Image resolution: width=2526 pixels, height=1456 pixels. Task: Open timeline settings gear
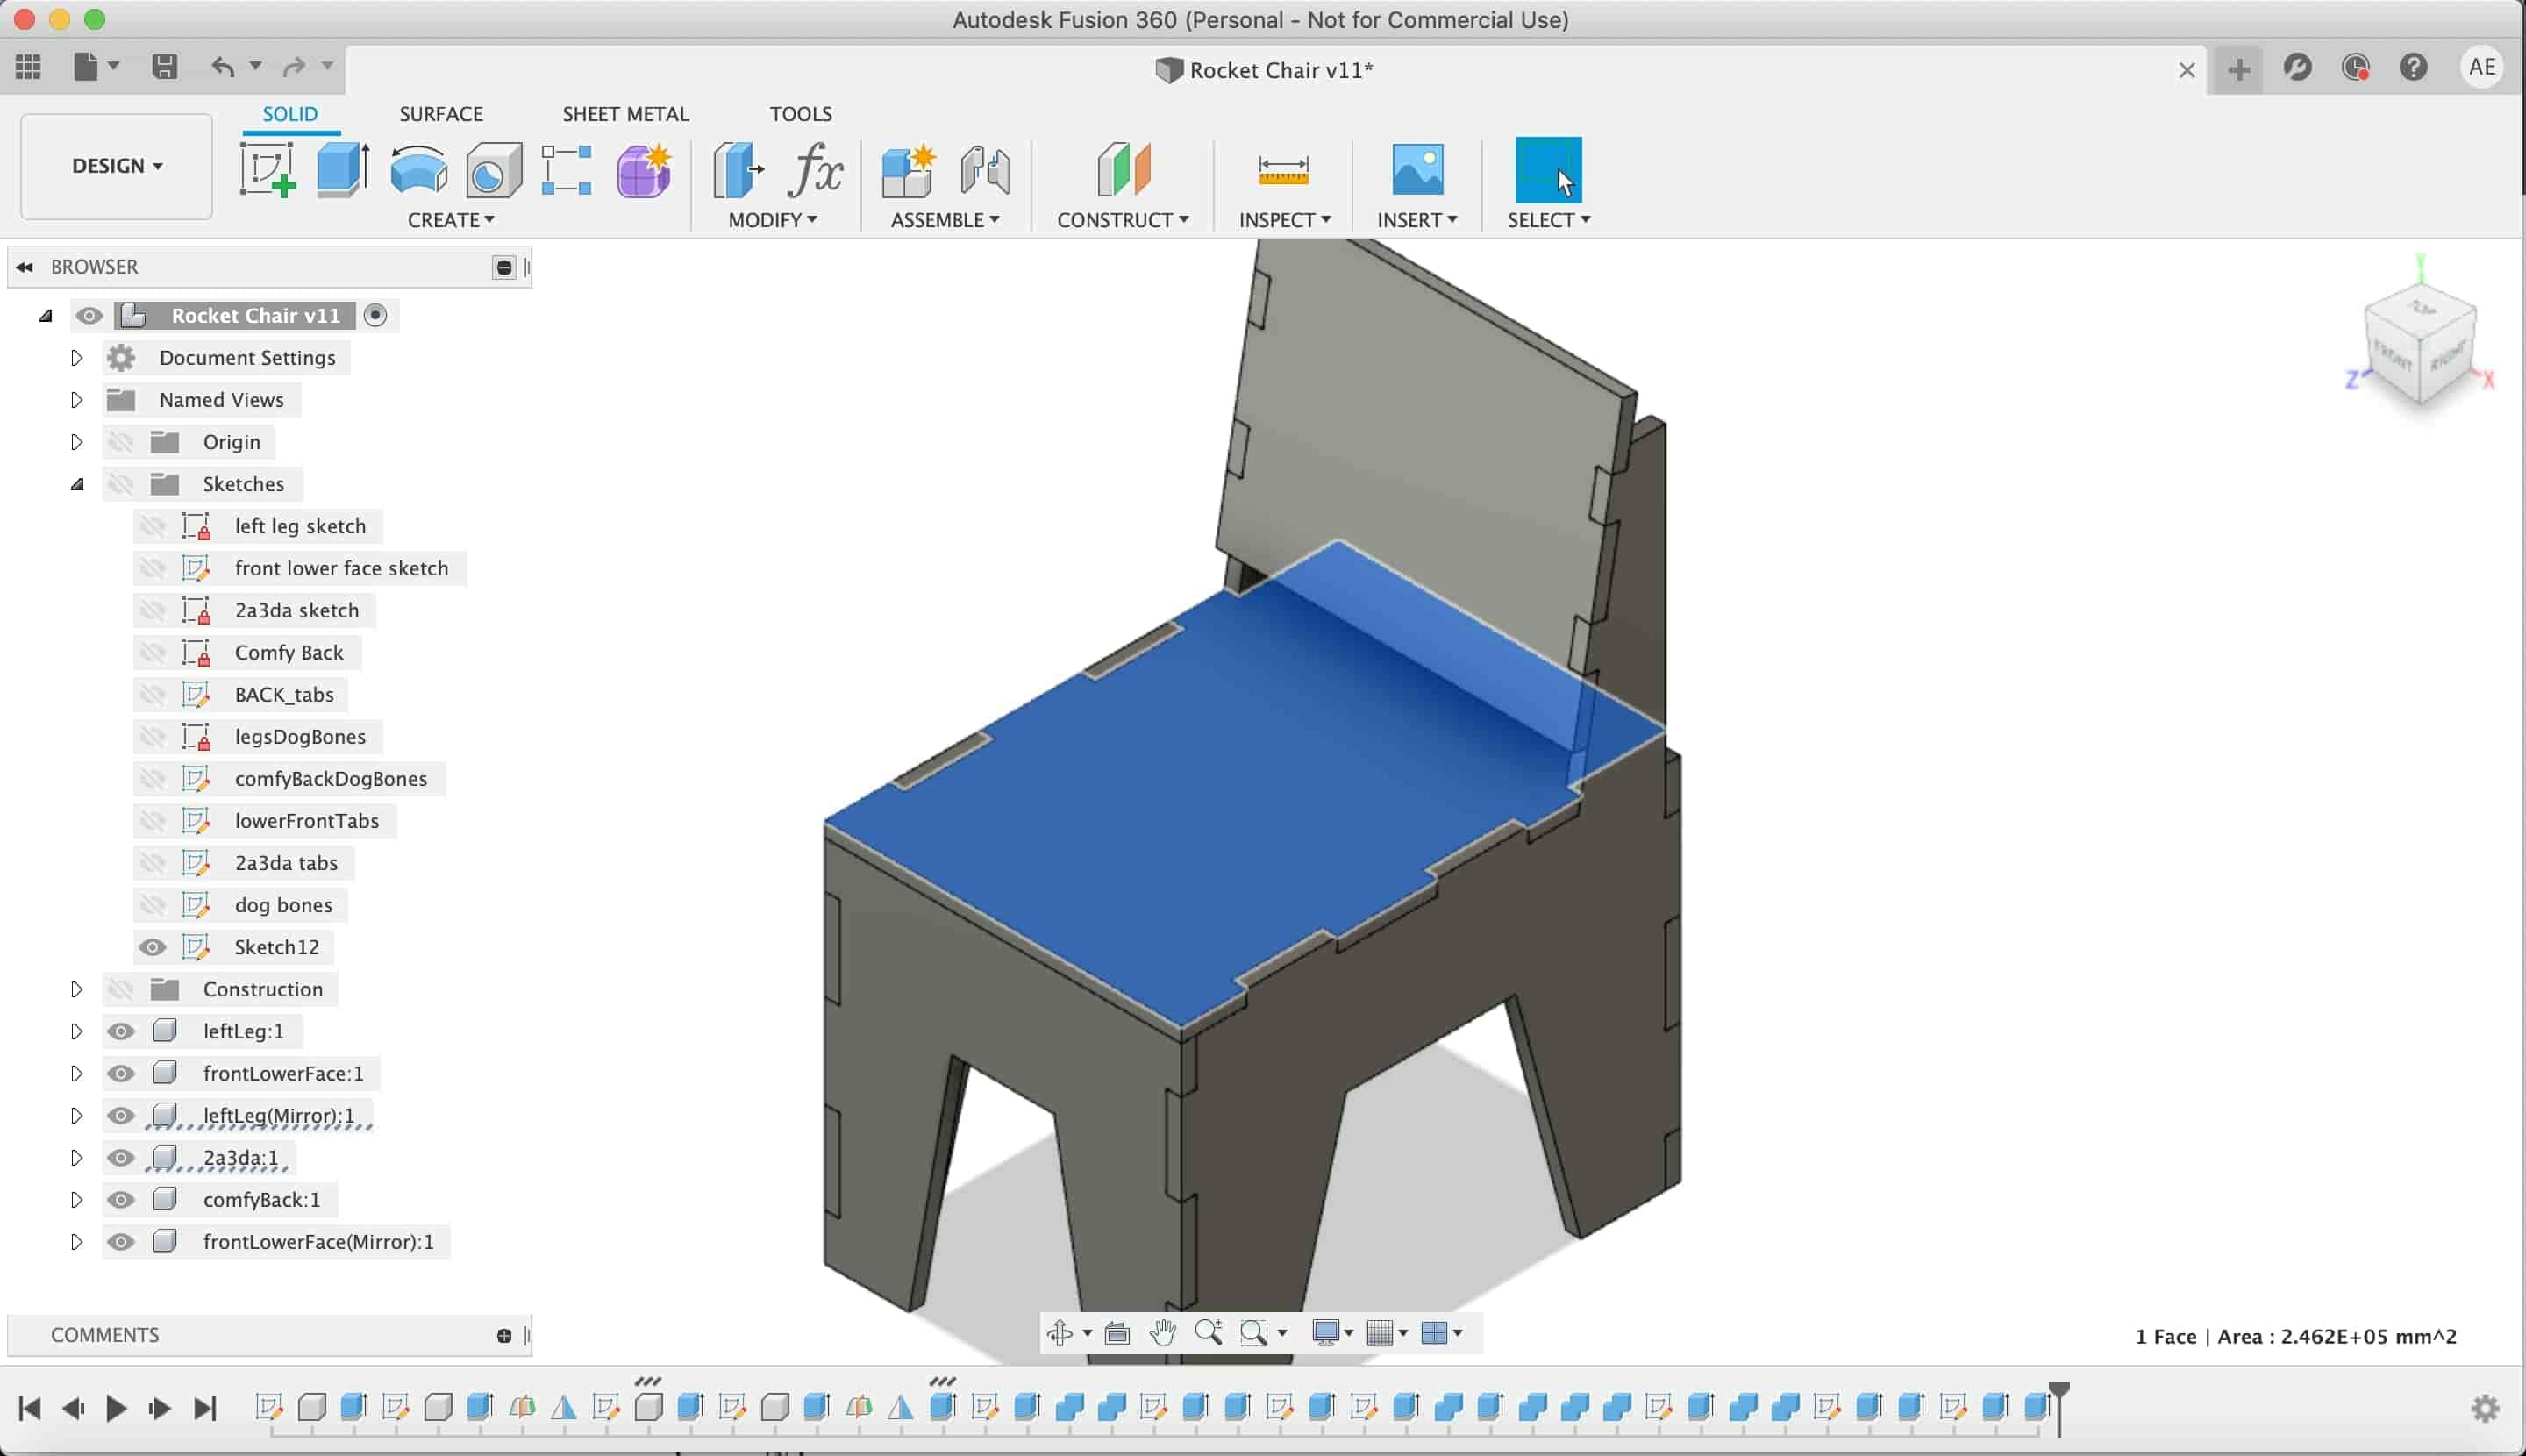click(2485, 1408)
